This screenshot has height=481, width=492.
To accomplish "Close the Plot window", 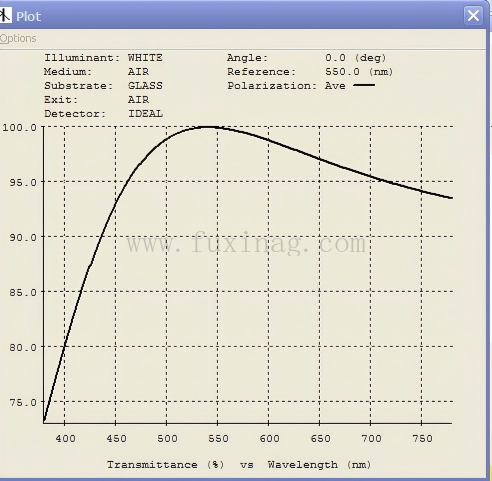I will tap(473, 16).
